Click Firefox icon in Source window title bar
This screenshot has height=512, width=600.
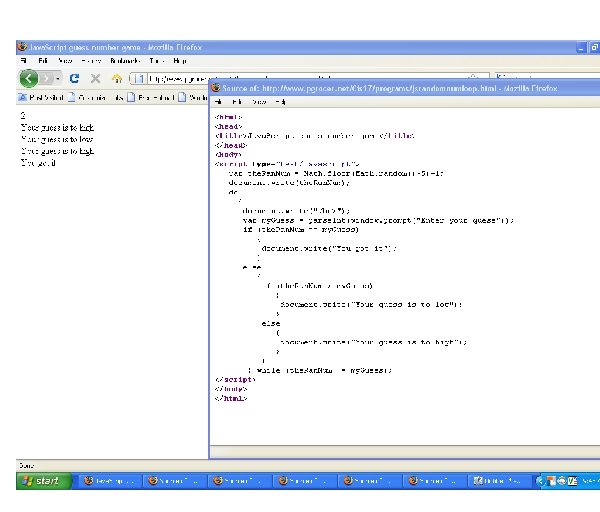pos(216,88)
